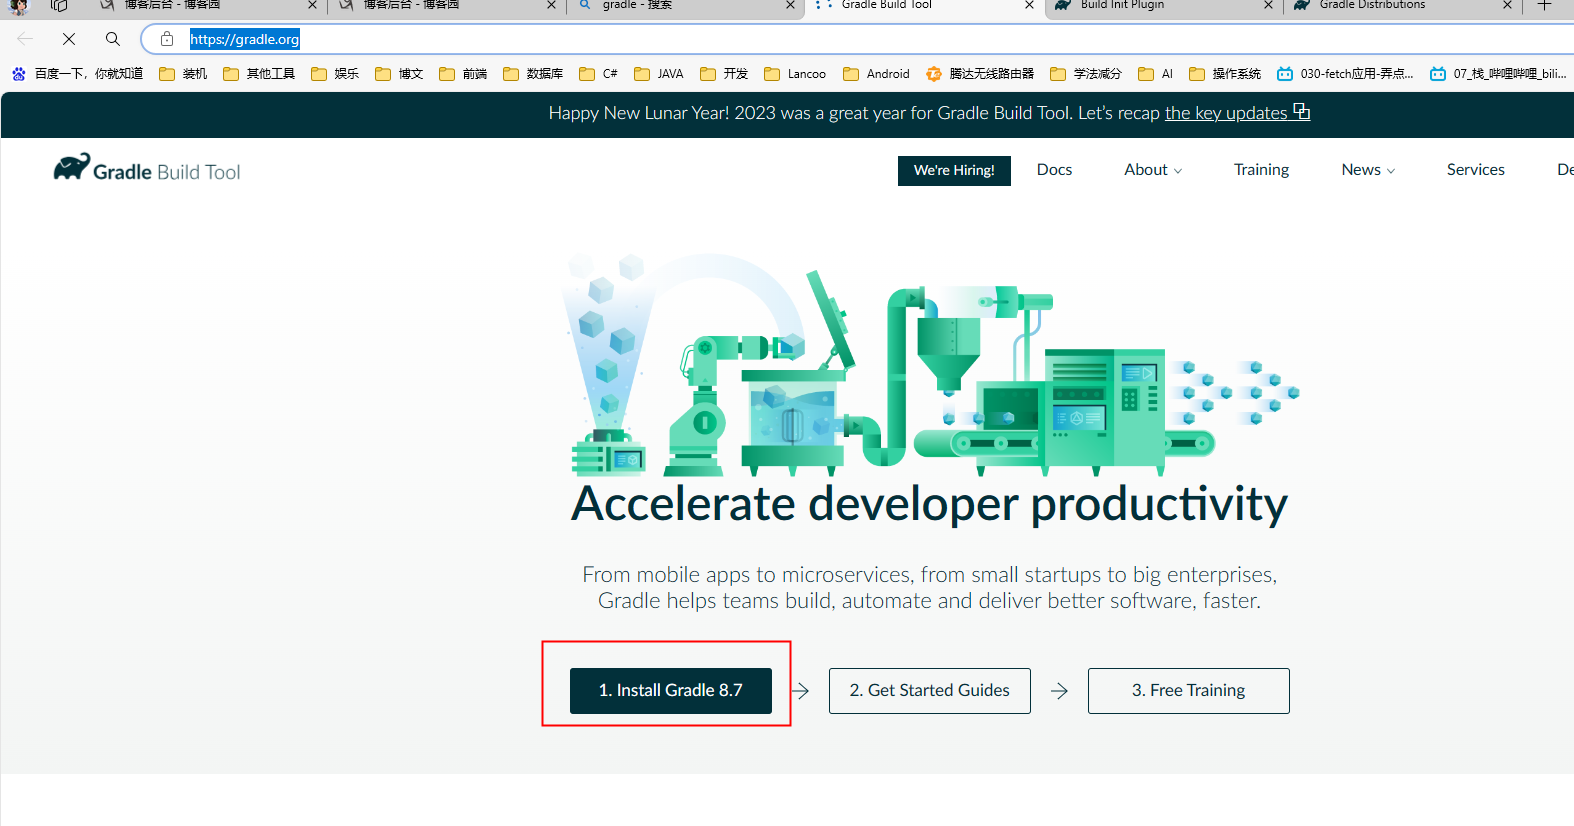Open the 装机 bookmark folder
Image resolution: width=1574 pixels, height=826 pixels.
click(x=183, y=74)
